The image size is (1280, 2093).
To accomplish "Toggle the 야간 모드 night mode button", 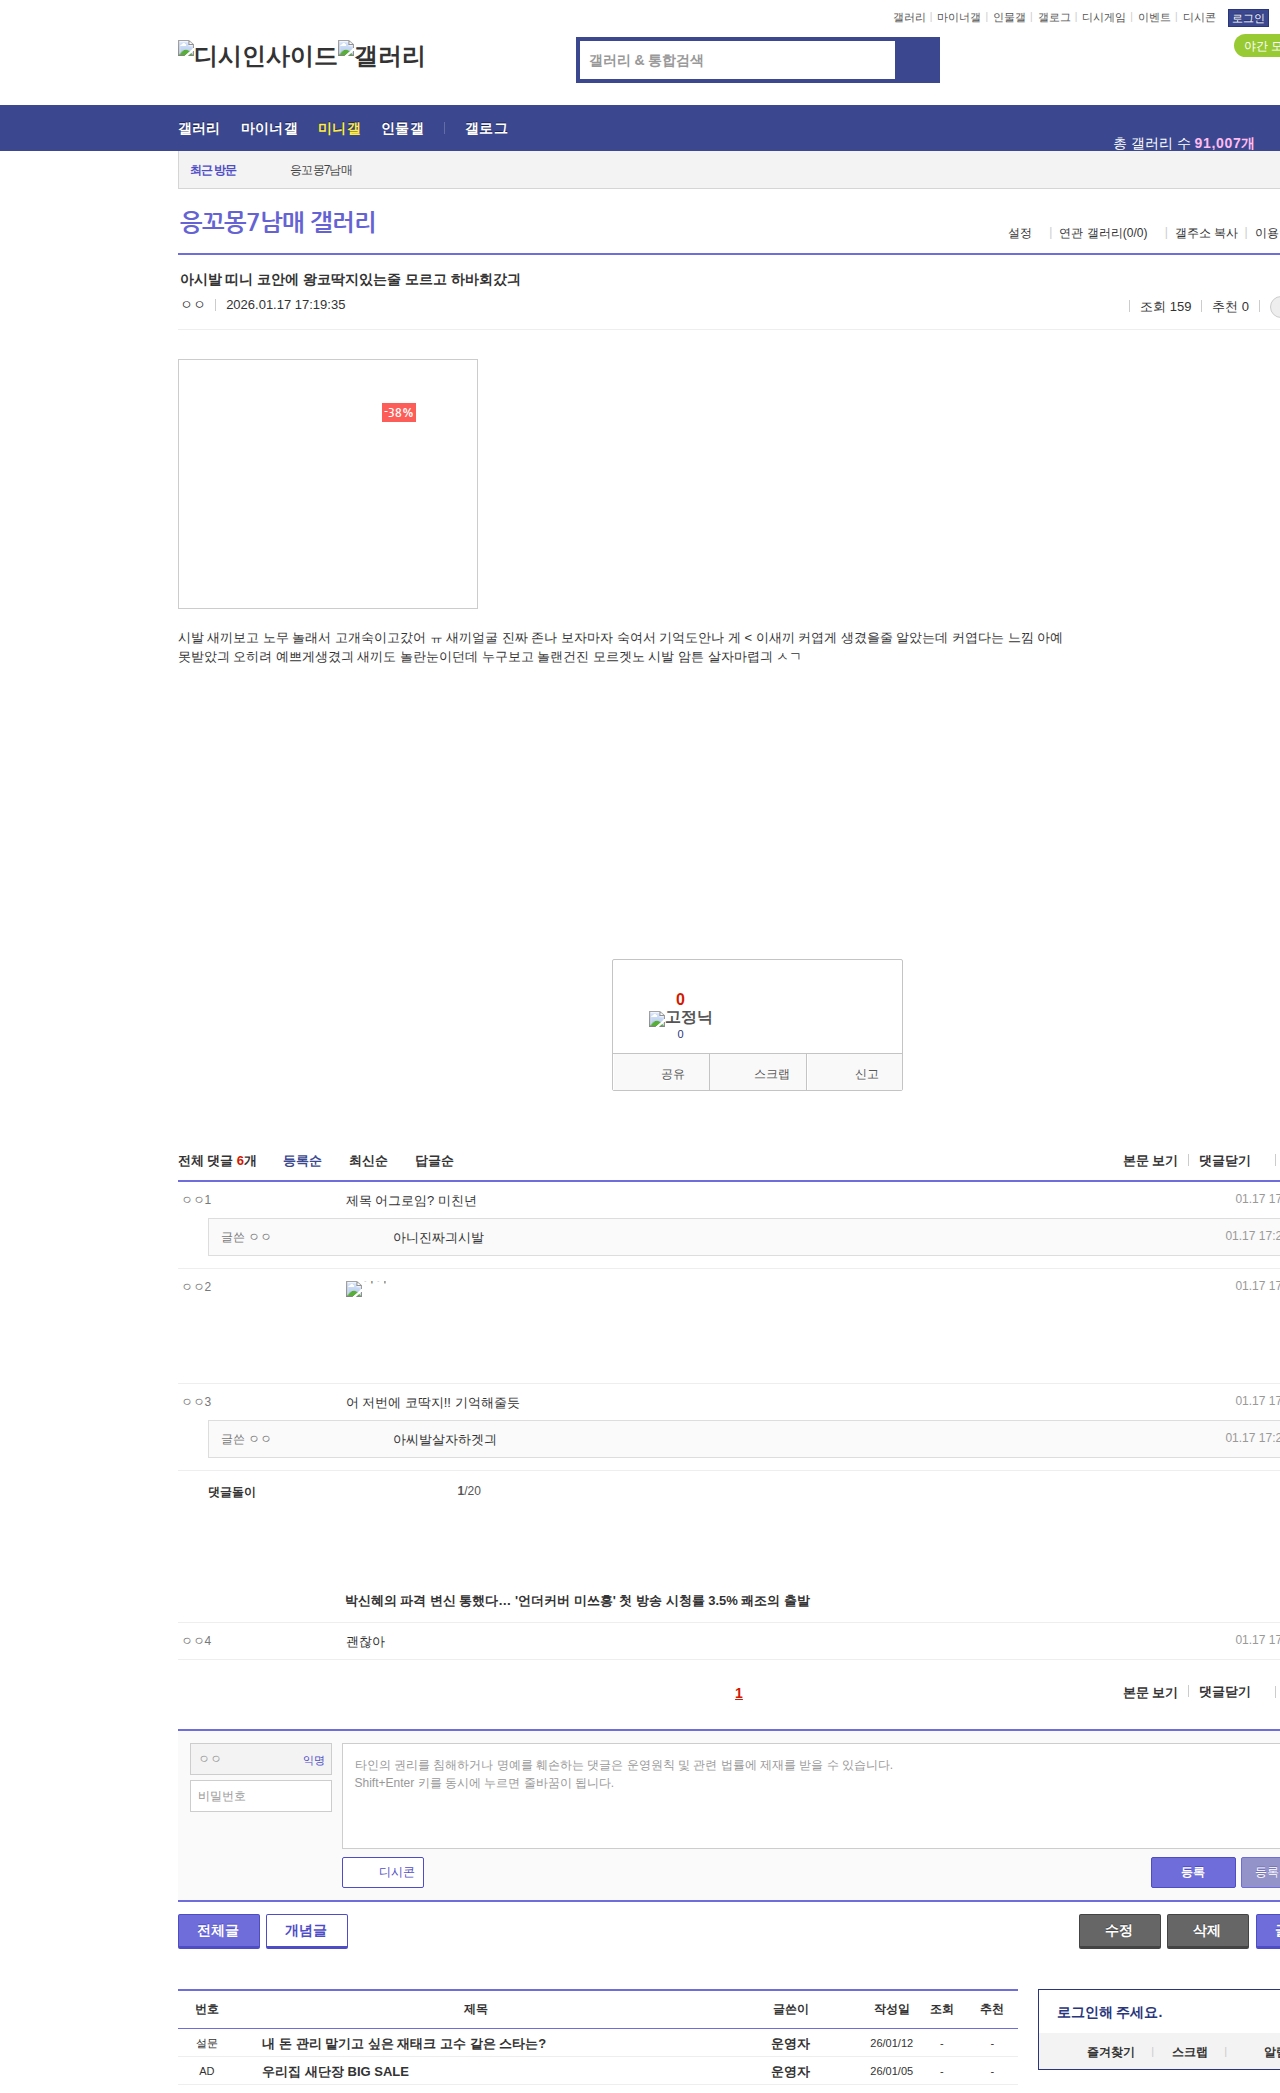I will (1258, 46).
